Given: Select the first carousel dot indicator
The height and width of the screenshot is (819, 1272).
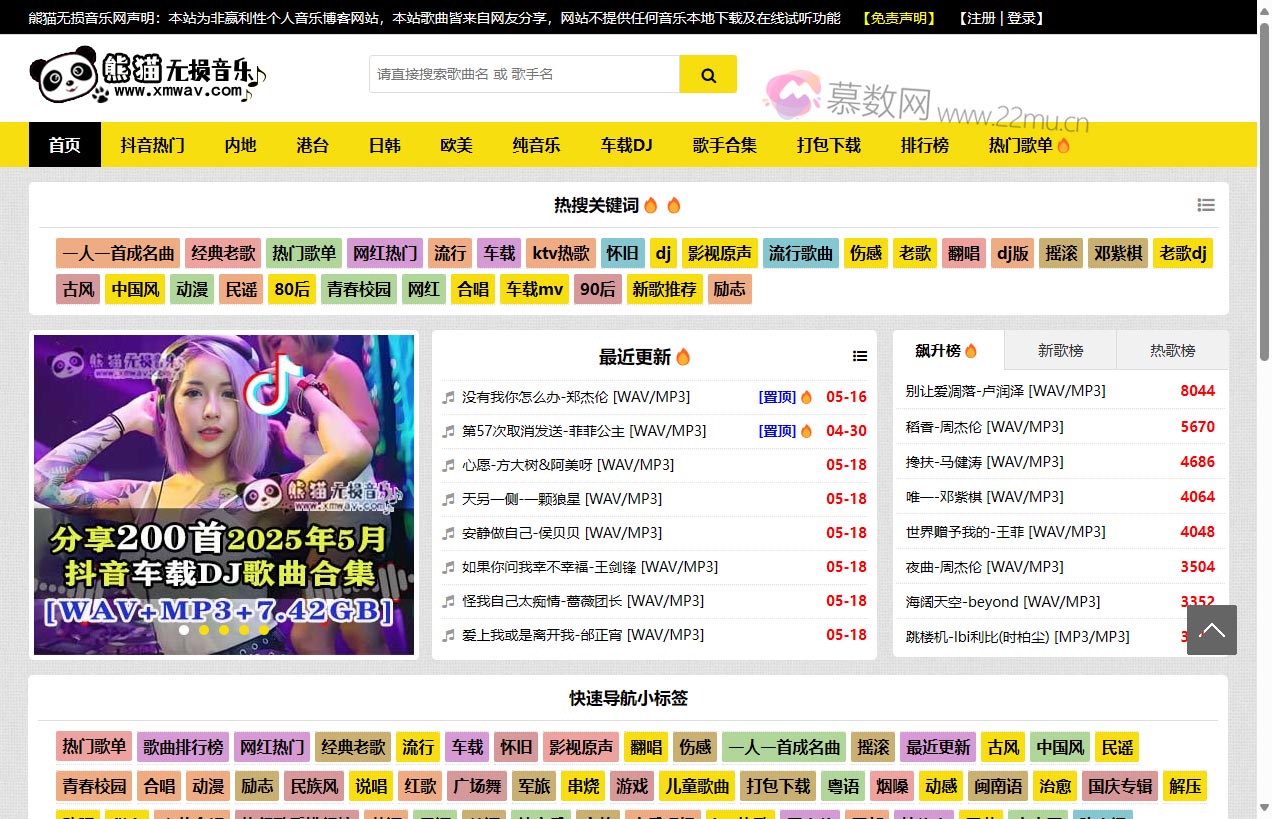Looking at the screenshot, I should click(184, 630).
